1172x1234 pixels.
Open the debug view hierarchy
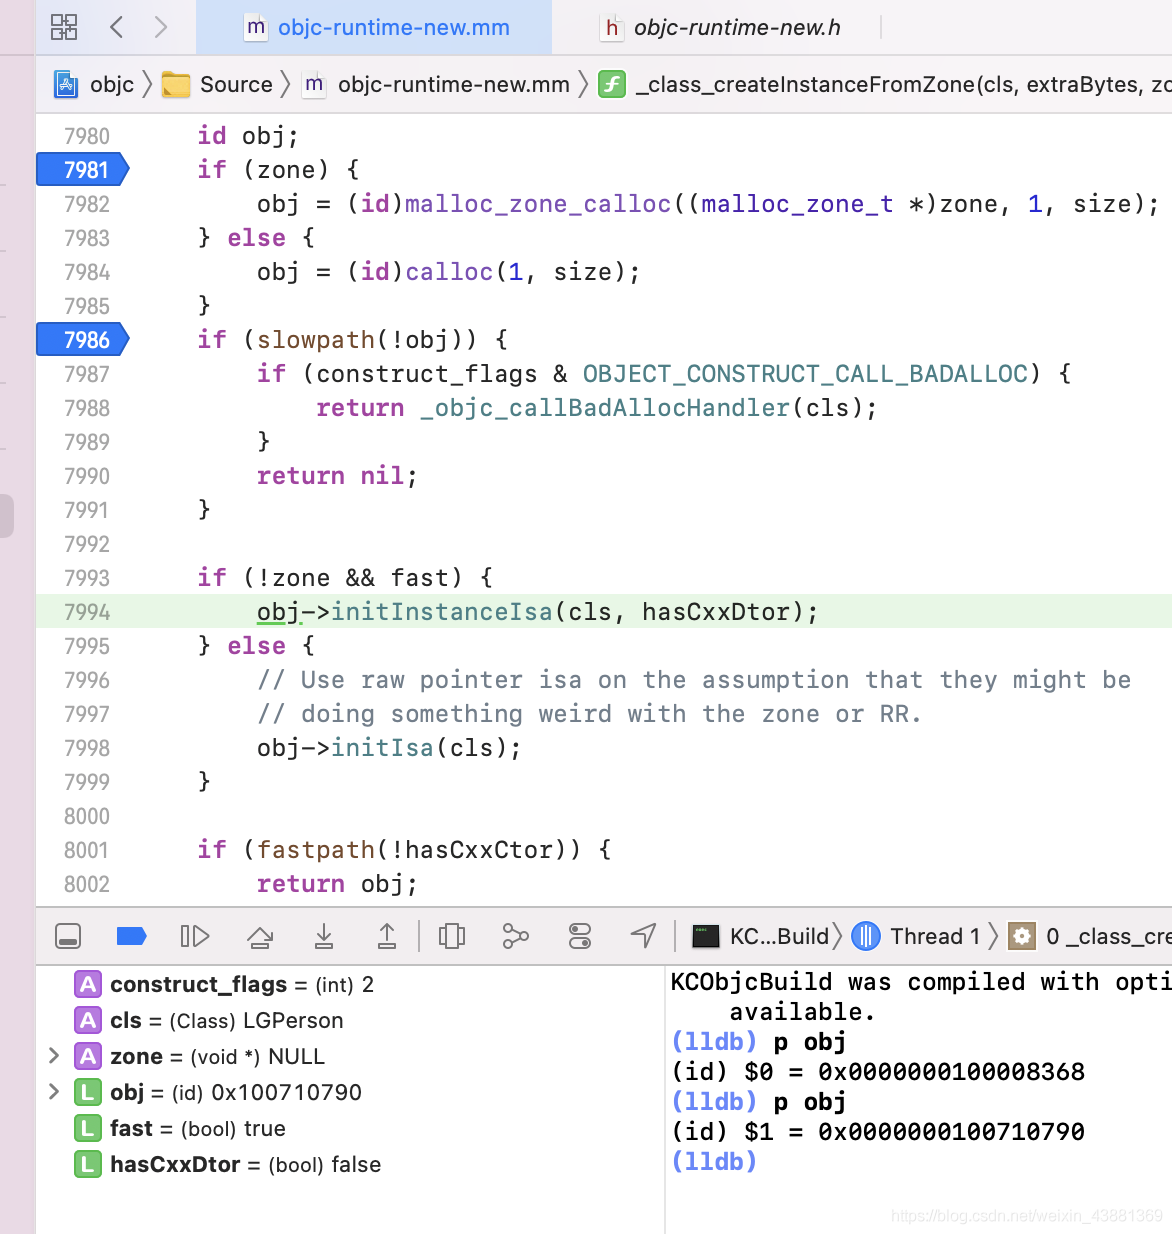(x=452, y=936)
